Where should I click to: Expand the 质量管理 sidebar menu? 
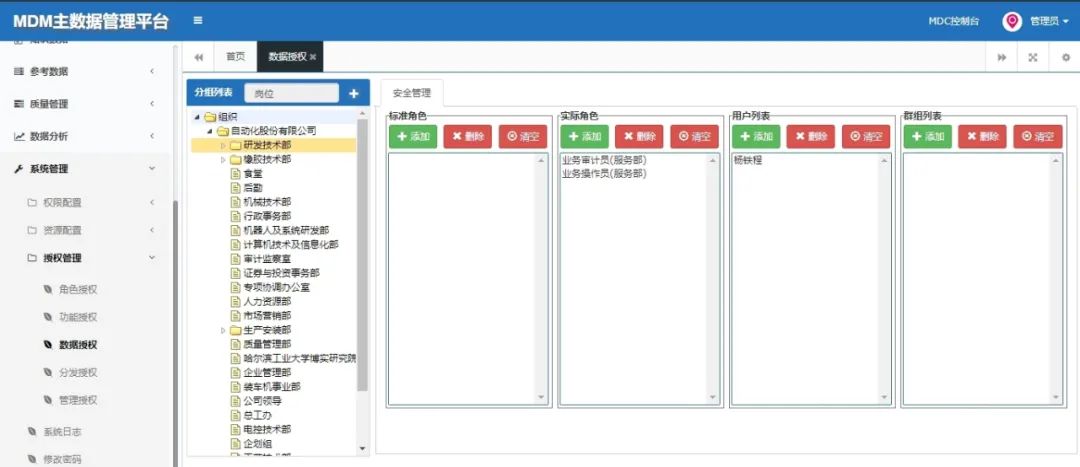[84, 104]
